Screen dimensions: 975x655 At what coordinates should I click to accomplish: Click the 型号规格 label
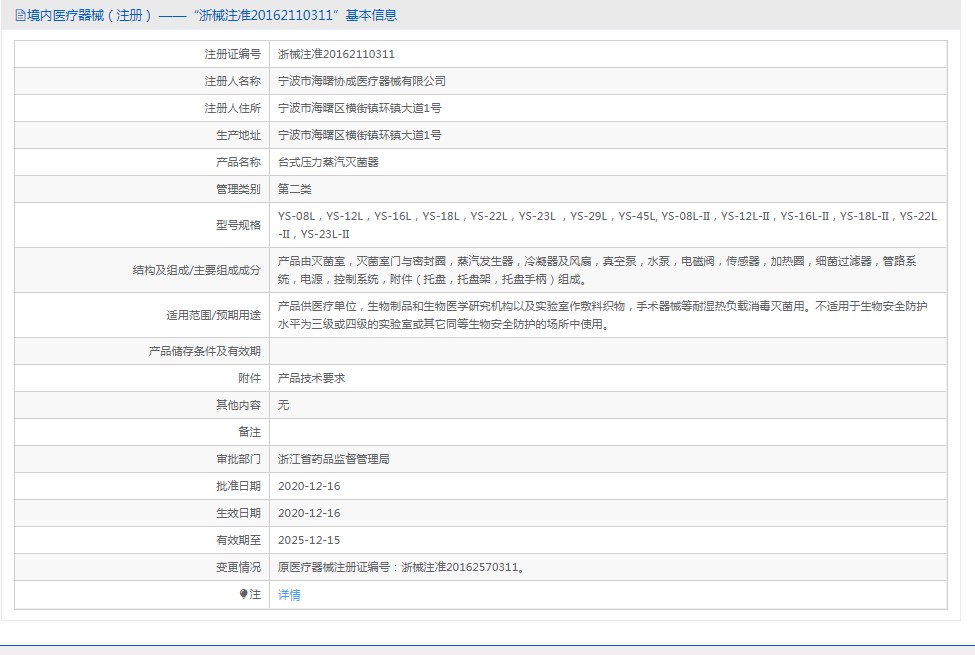[x=238, y=225]
